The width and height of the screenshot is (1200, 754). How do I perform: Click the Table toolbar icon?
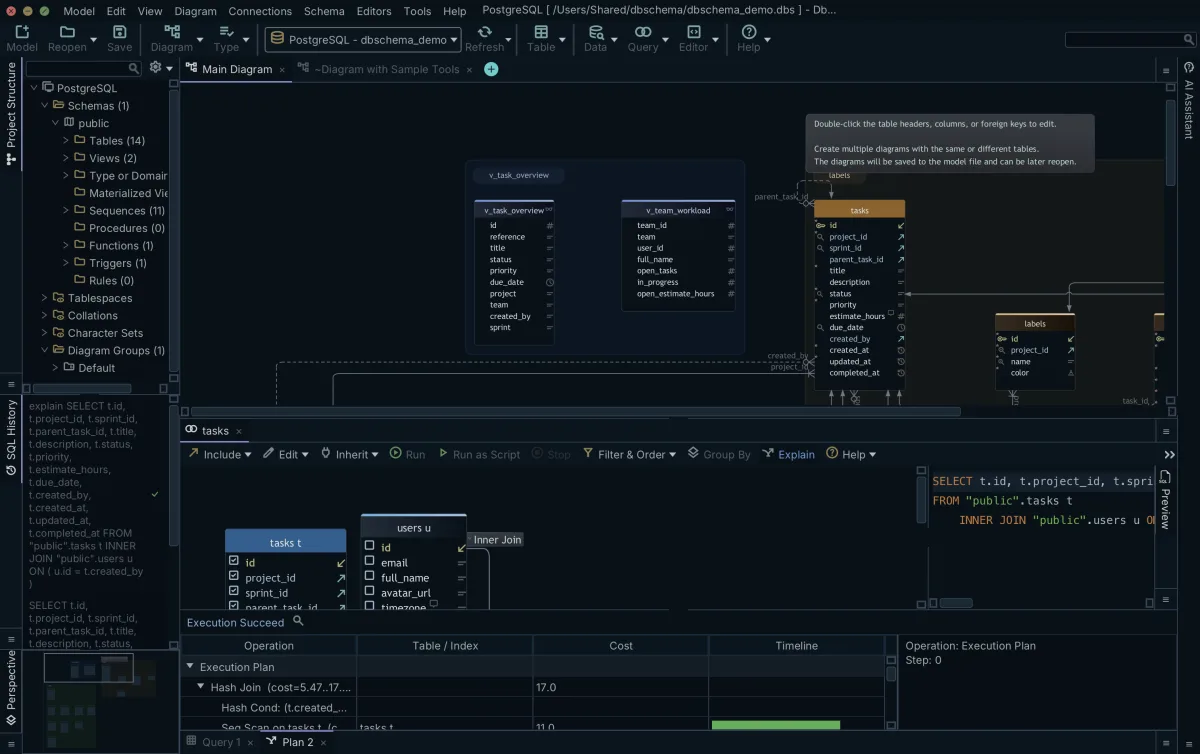(541, 32)
